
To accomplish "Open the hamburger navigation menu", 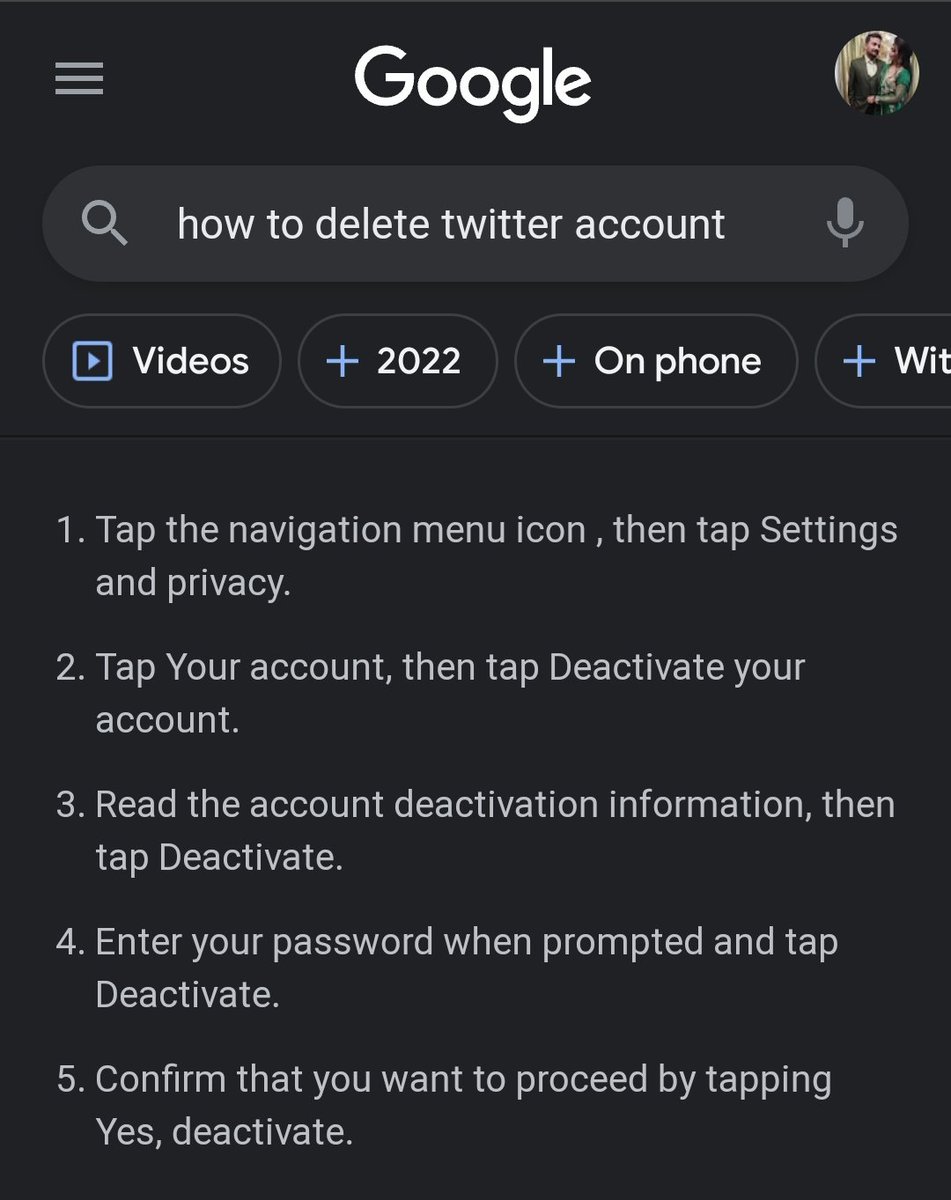I will click(79, 78).
